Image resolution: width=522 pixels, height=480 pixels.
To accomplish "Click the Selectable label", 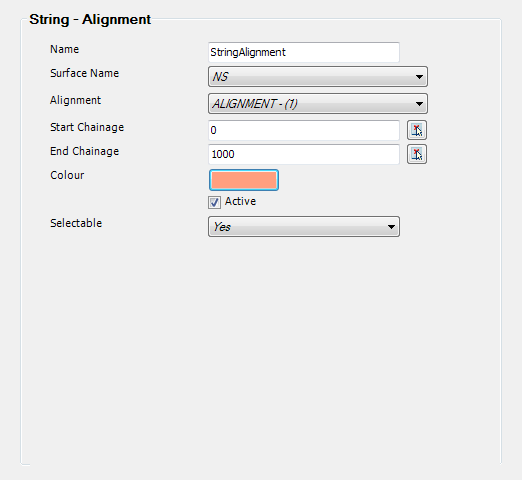I will pyautogui.click(x=76, y=223).
